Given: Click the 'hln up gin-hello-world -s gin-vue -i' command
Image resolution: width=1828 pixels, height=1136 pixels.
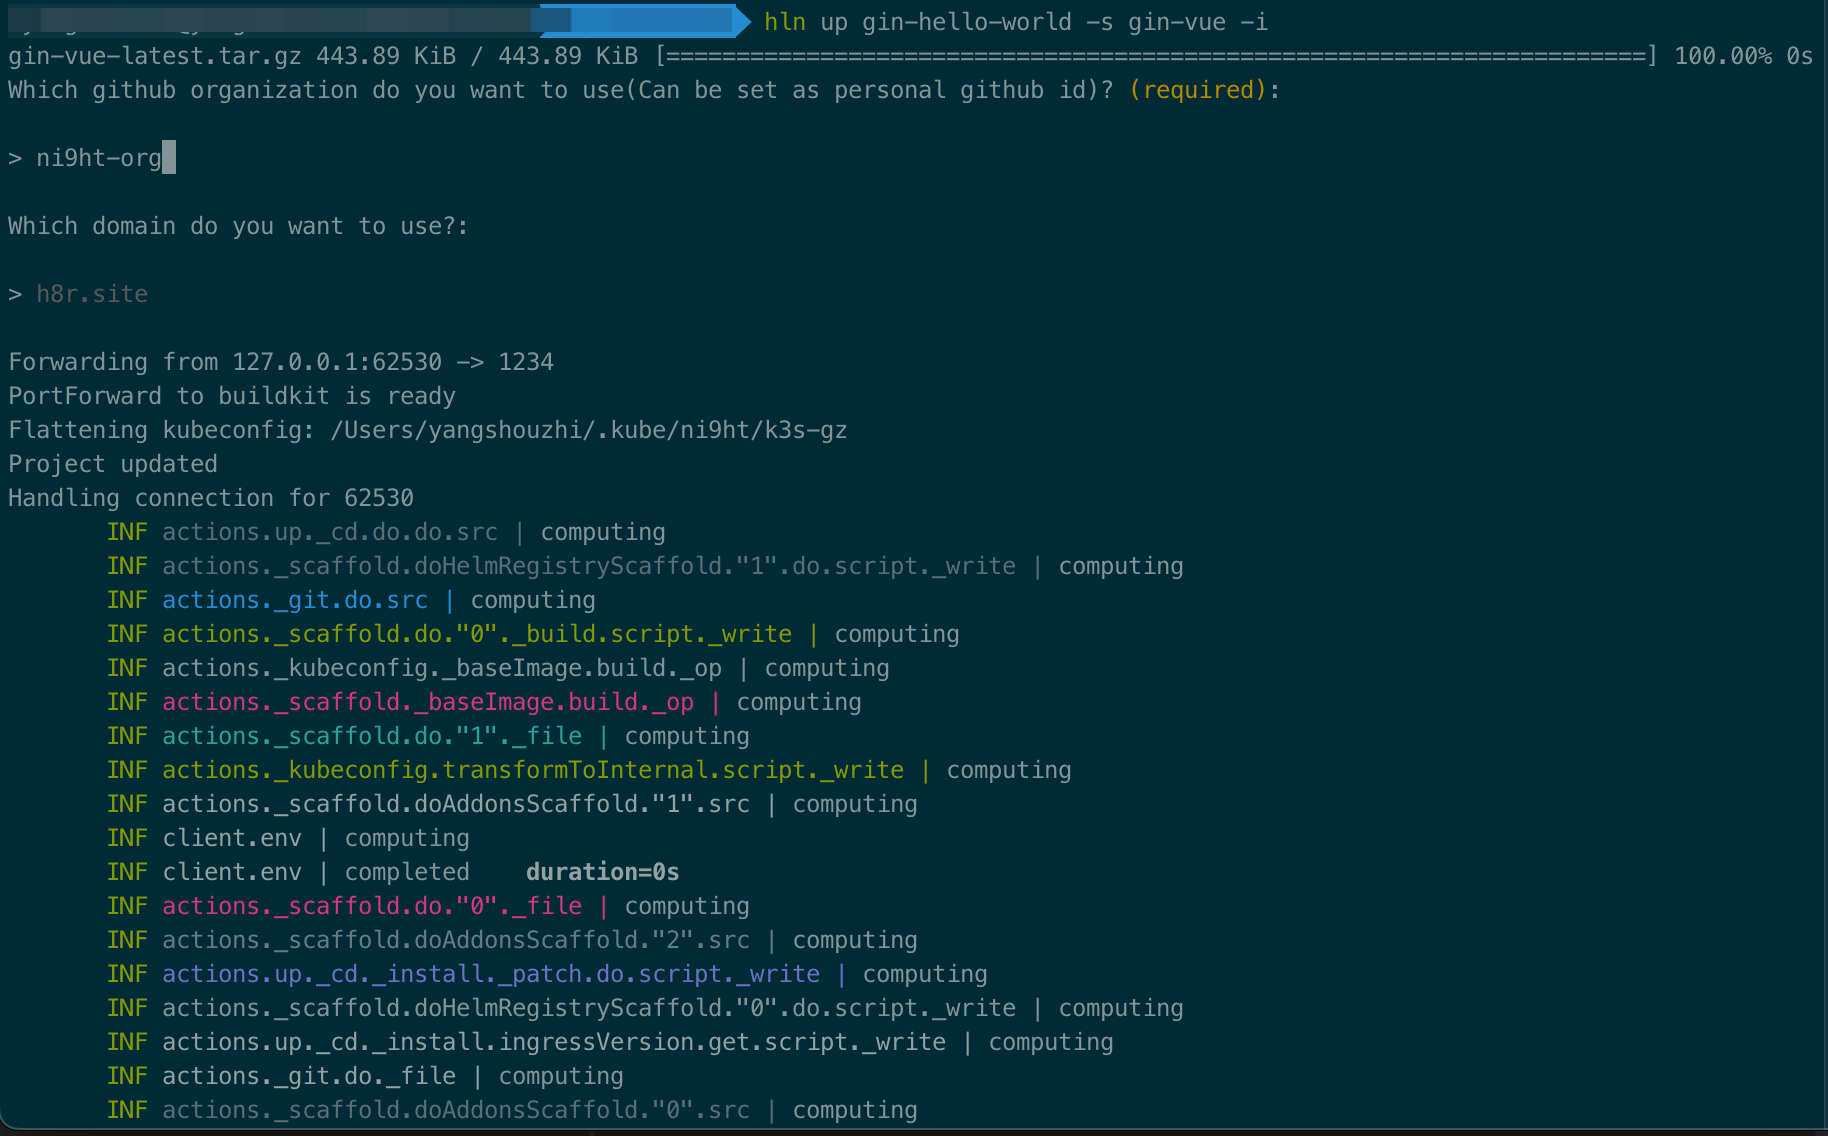Looking at the screenshot, I should pos(1016,22).
